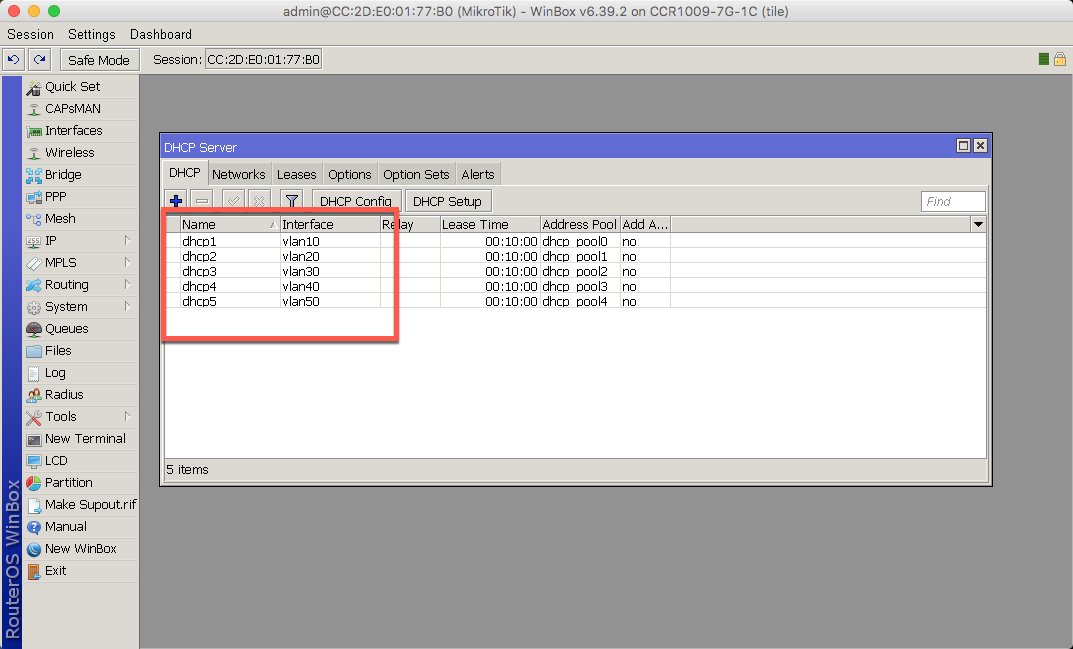Screen dimensions: 1073x649
Task: Open the Bridge section
Action: 81,175
